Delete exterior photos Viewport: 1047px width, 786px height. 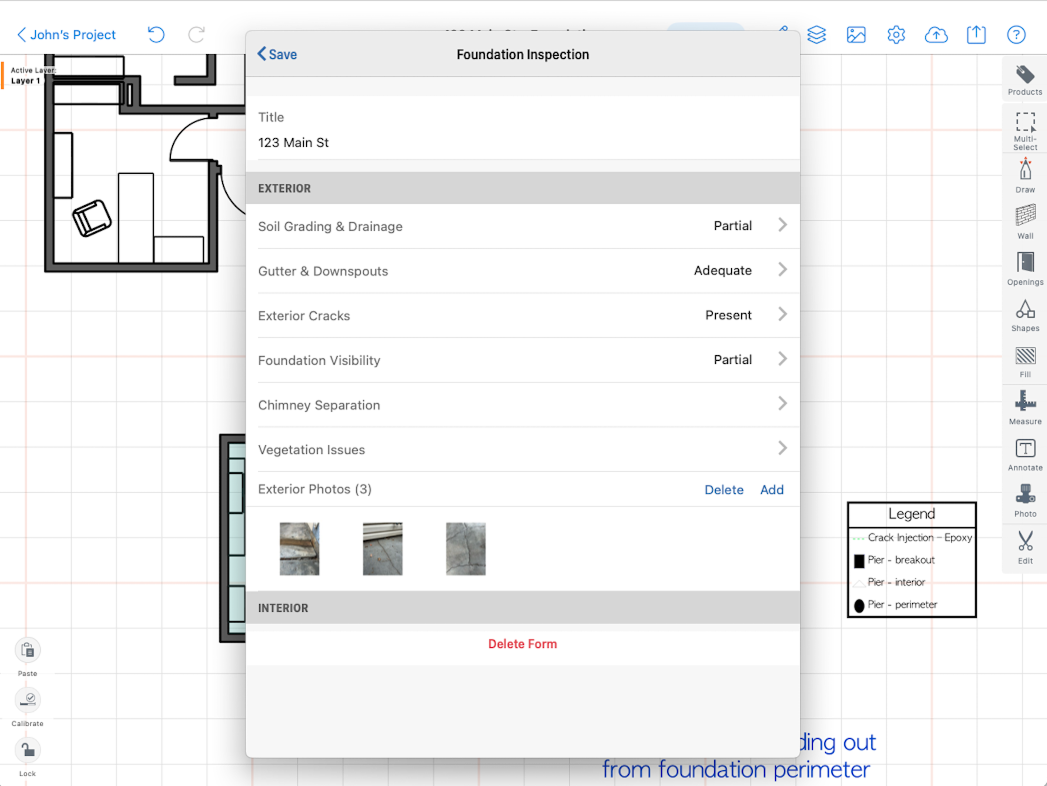[x=724, y=489]
